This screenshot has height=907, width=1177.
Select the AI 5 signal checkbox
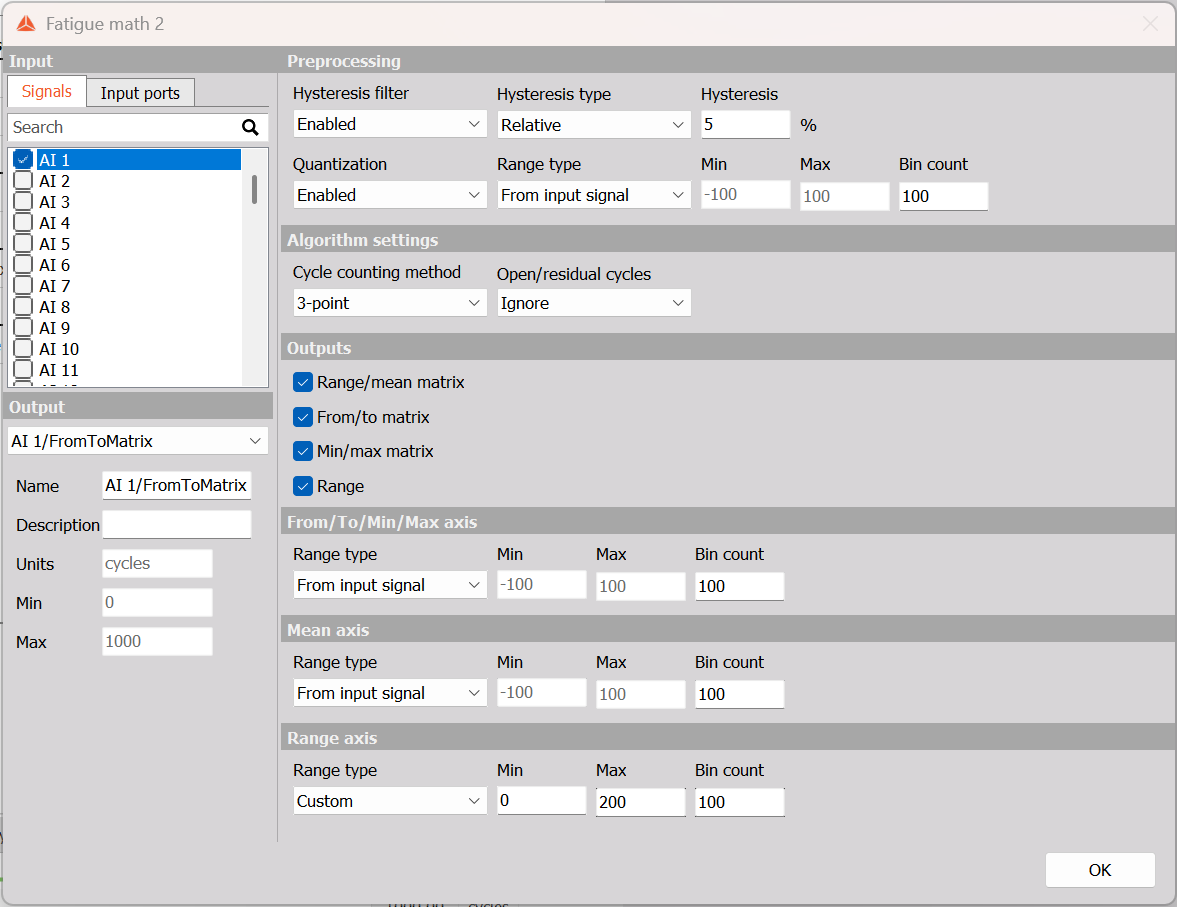click(x=23, y=243)
